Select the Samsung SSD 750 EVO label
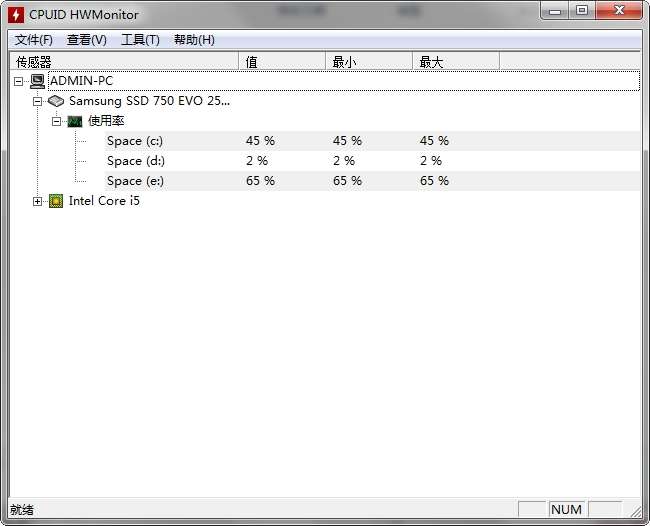 click(149, 101)
